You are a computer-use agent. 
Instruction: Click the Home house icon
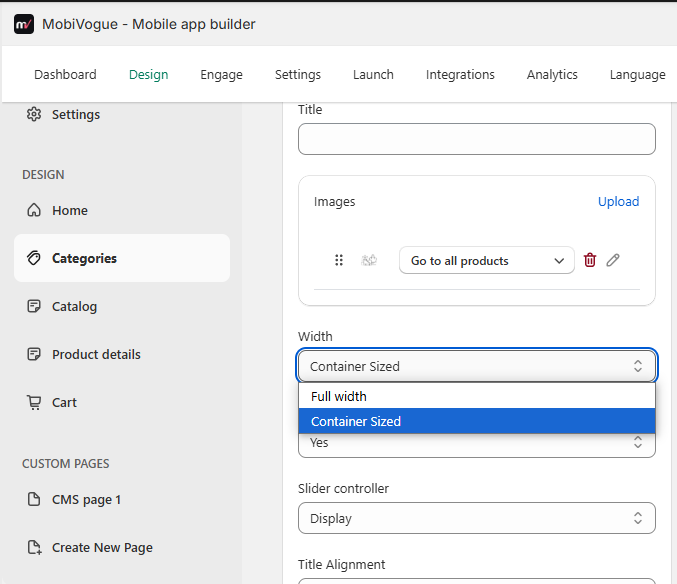click(34, 210)
